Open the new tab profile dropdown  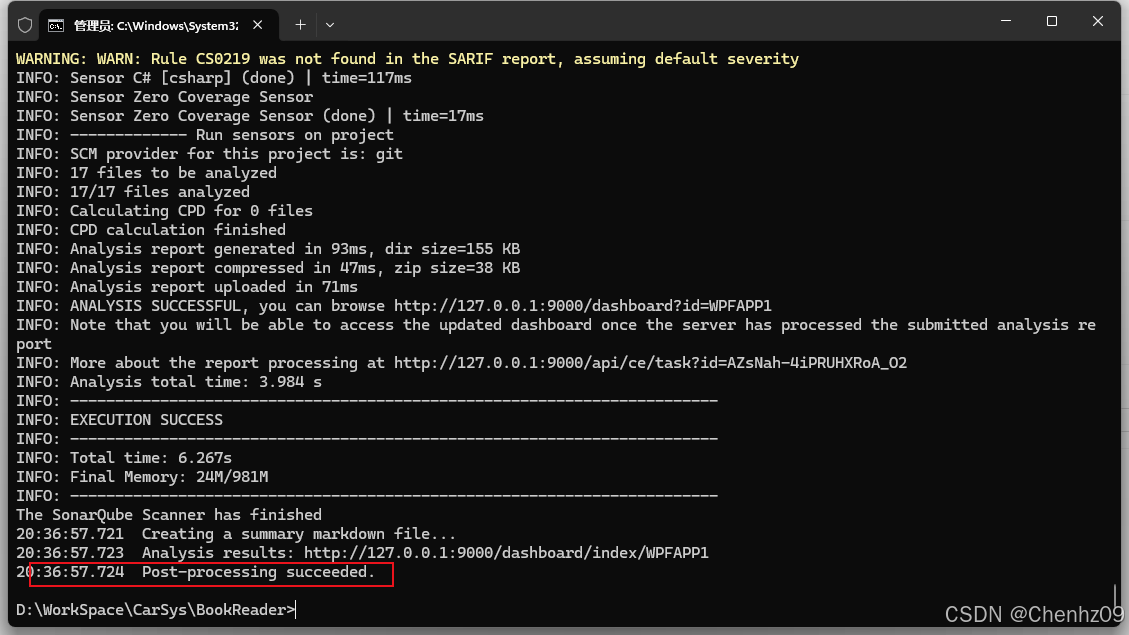[330, 25]
